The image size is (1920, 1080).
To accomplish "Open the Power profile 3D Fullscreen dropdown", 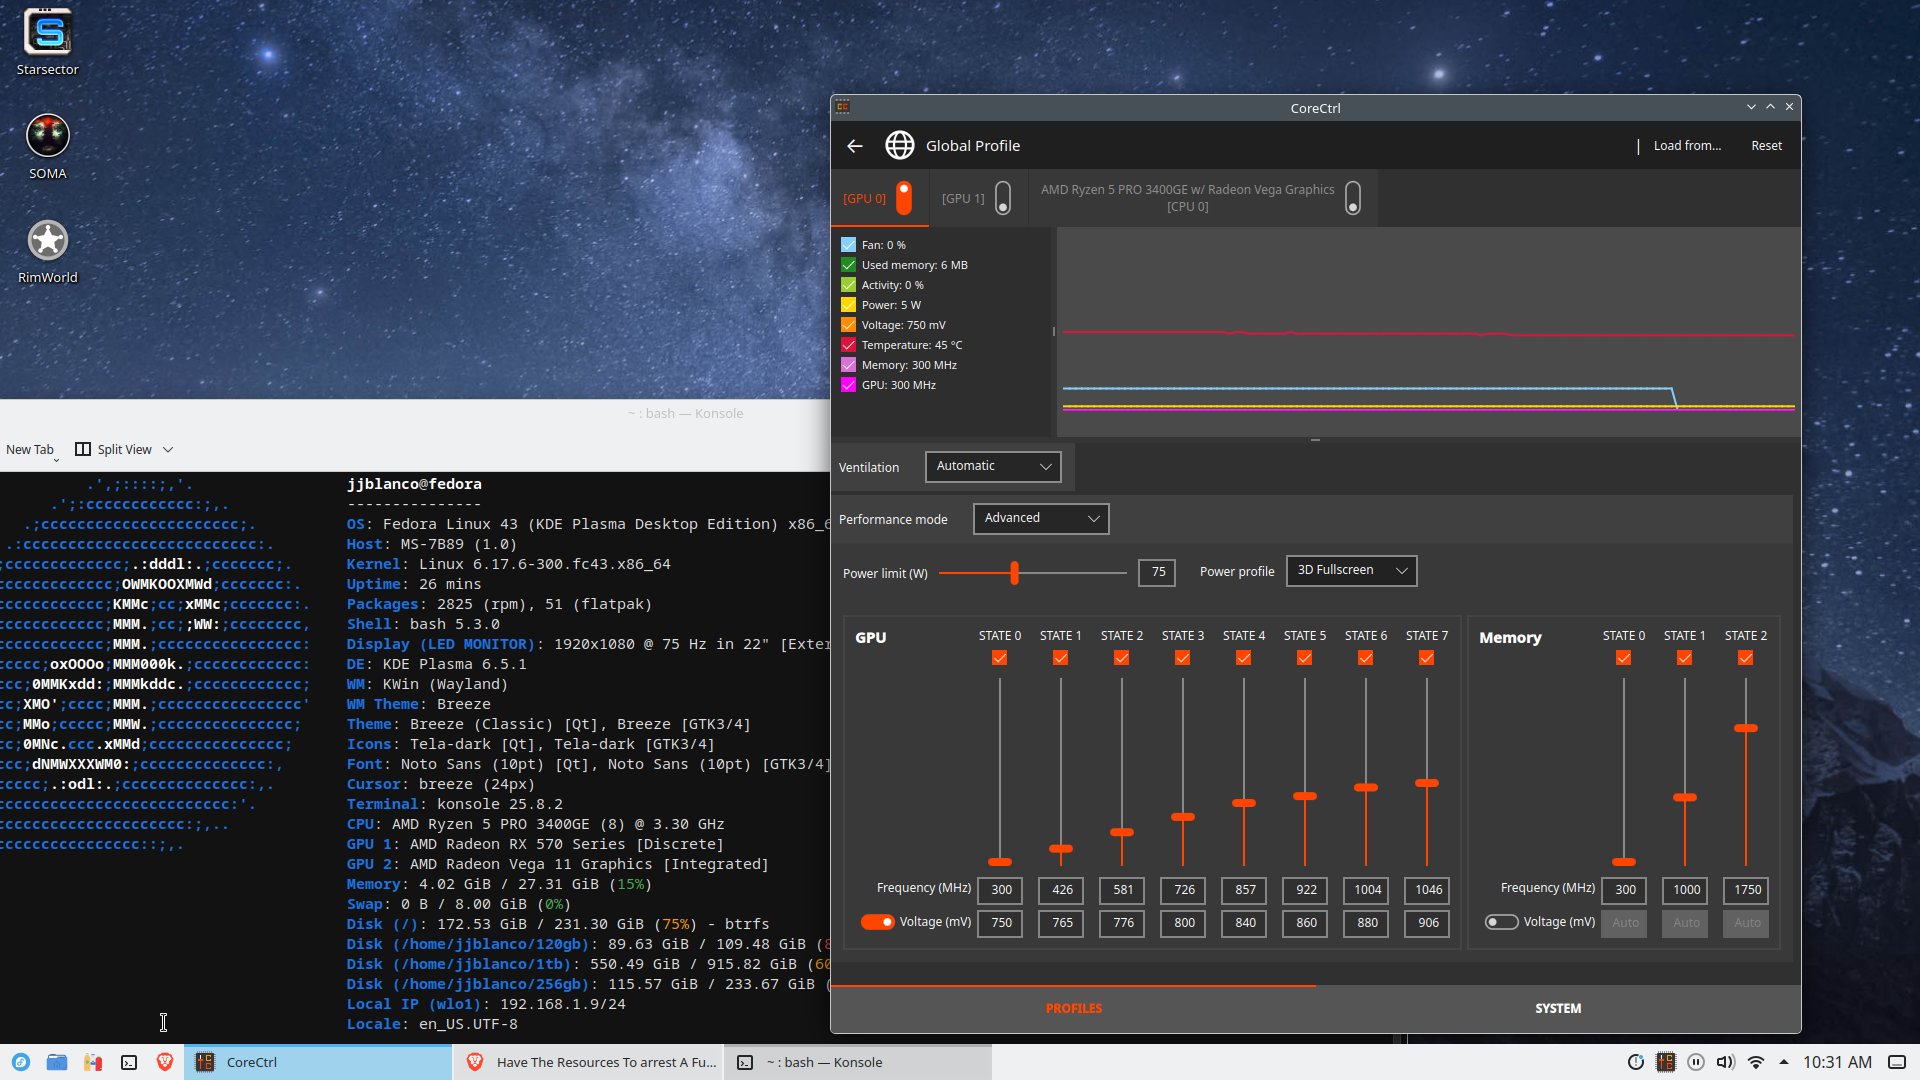I will click(1351, 571).
